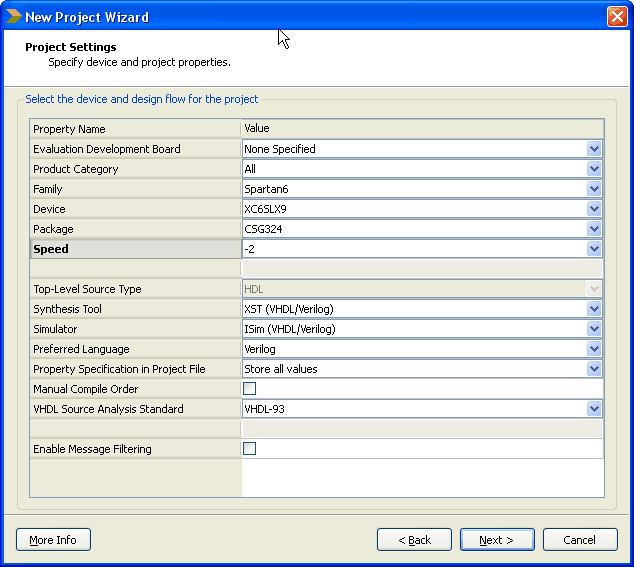Toggle the Enable Message Filtering checkbox
The width and height of the screenshot is (634, 567).
click(250, 449)
